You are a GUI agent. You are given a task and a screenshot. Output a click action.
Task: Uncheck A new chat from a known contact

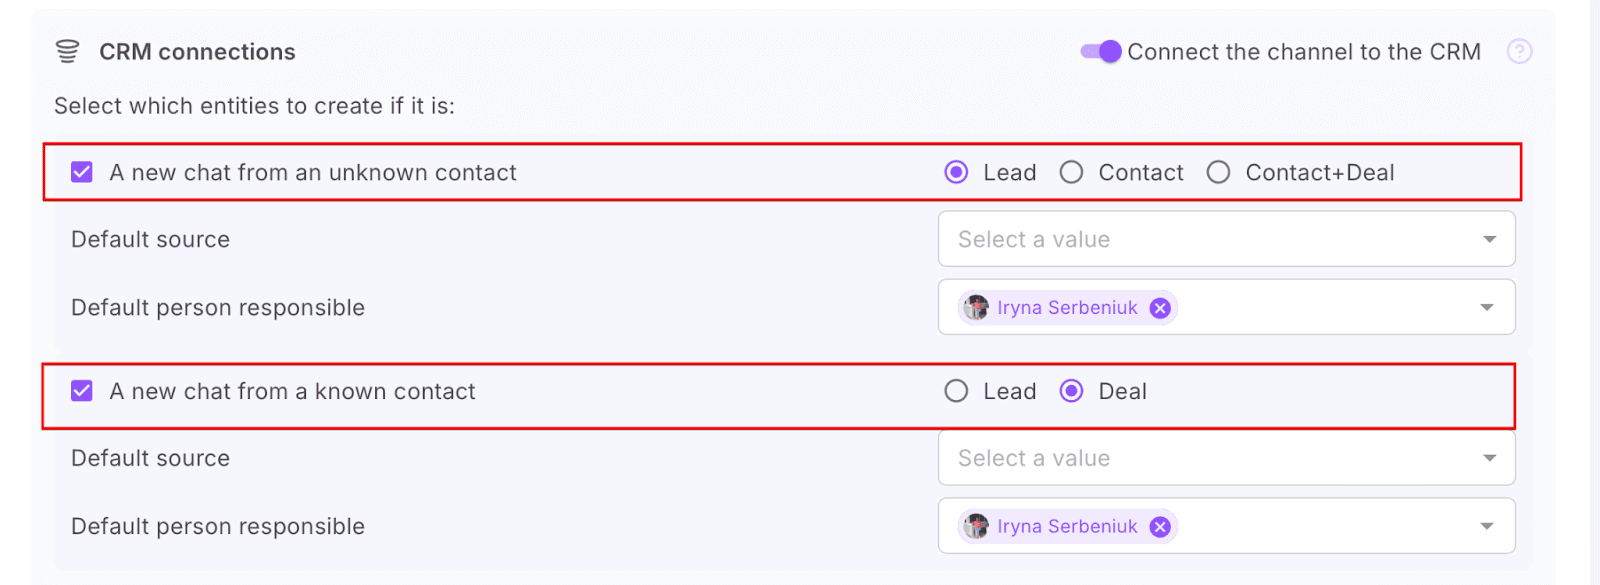pos(82,391)
